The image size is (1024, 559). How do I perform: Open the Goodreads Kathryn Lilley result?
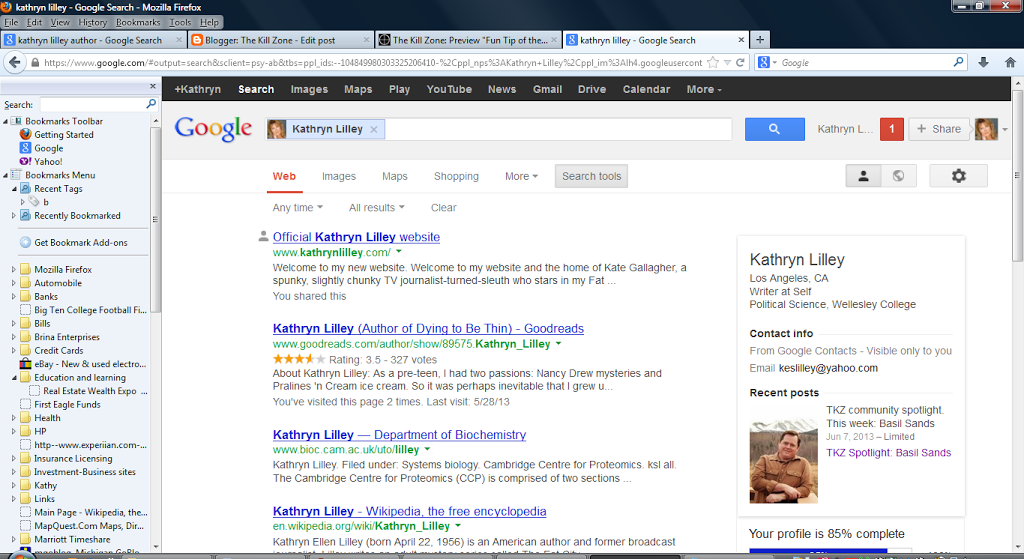click(428, 328)
